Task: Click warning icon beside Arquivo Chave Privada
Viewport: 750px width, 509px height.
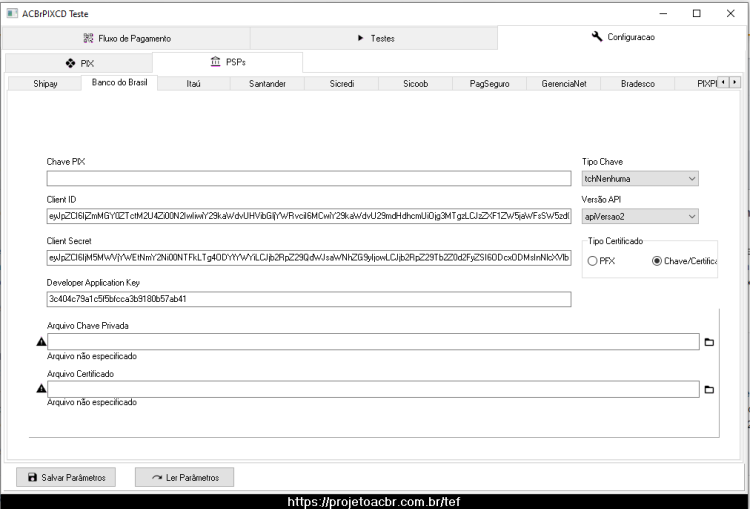Action: tap(41, 342)
